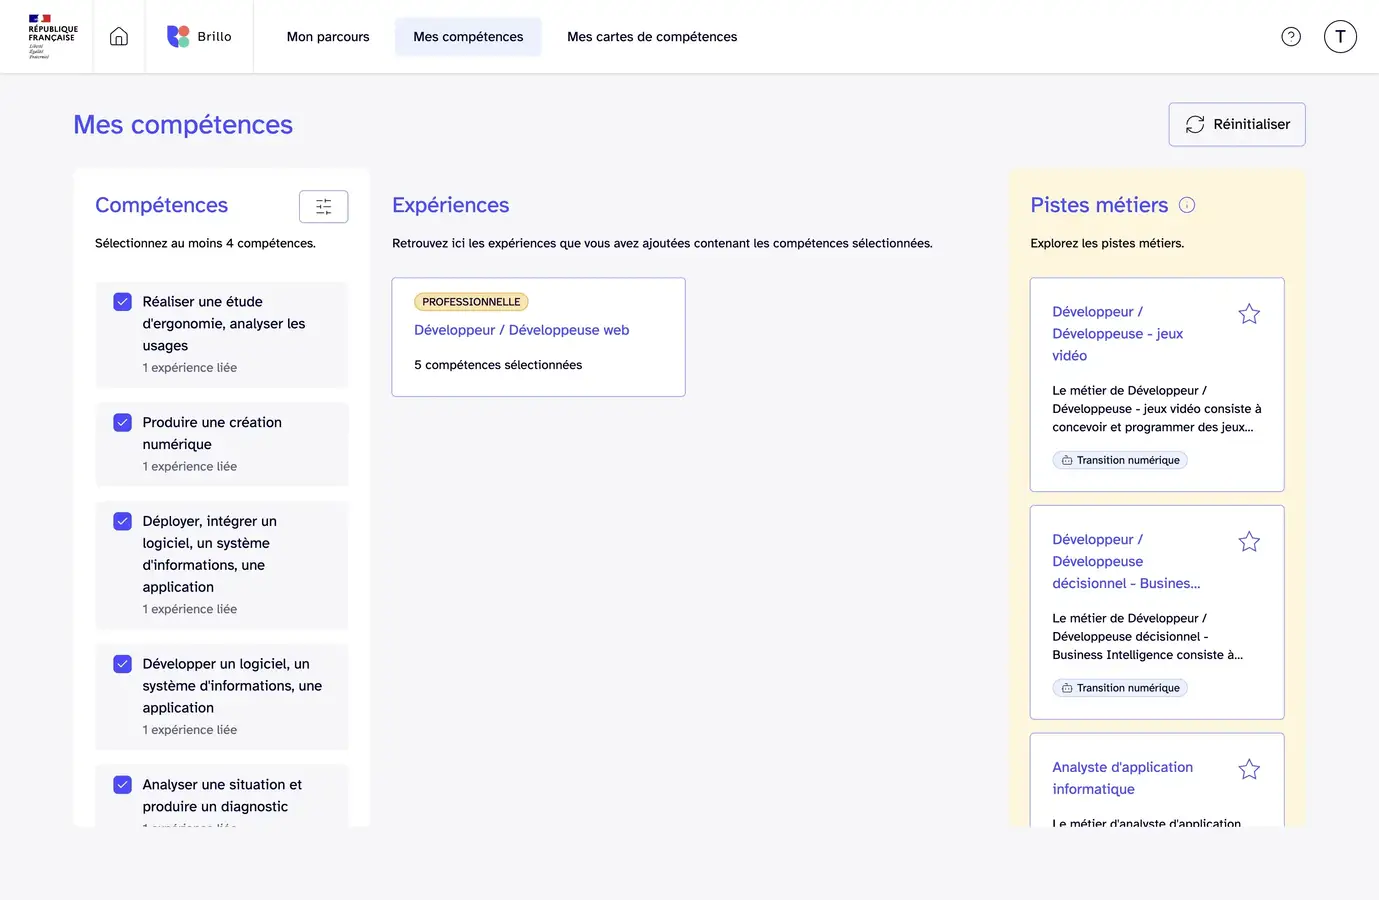
Task: Click the Brillo logo
Action: click(x=199, y=37)
